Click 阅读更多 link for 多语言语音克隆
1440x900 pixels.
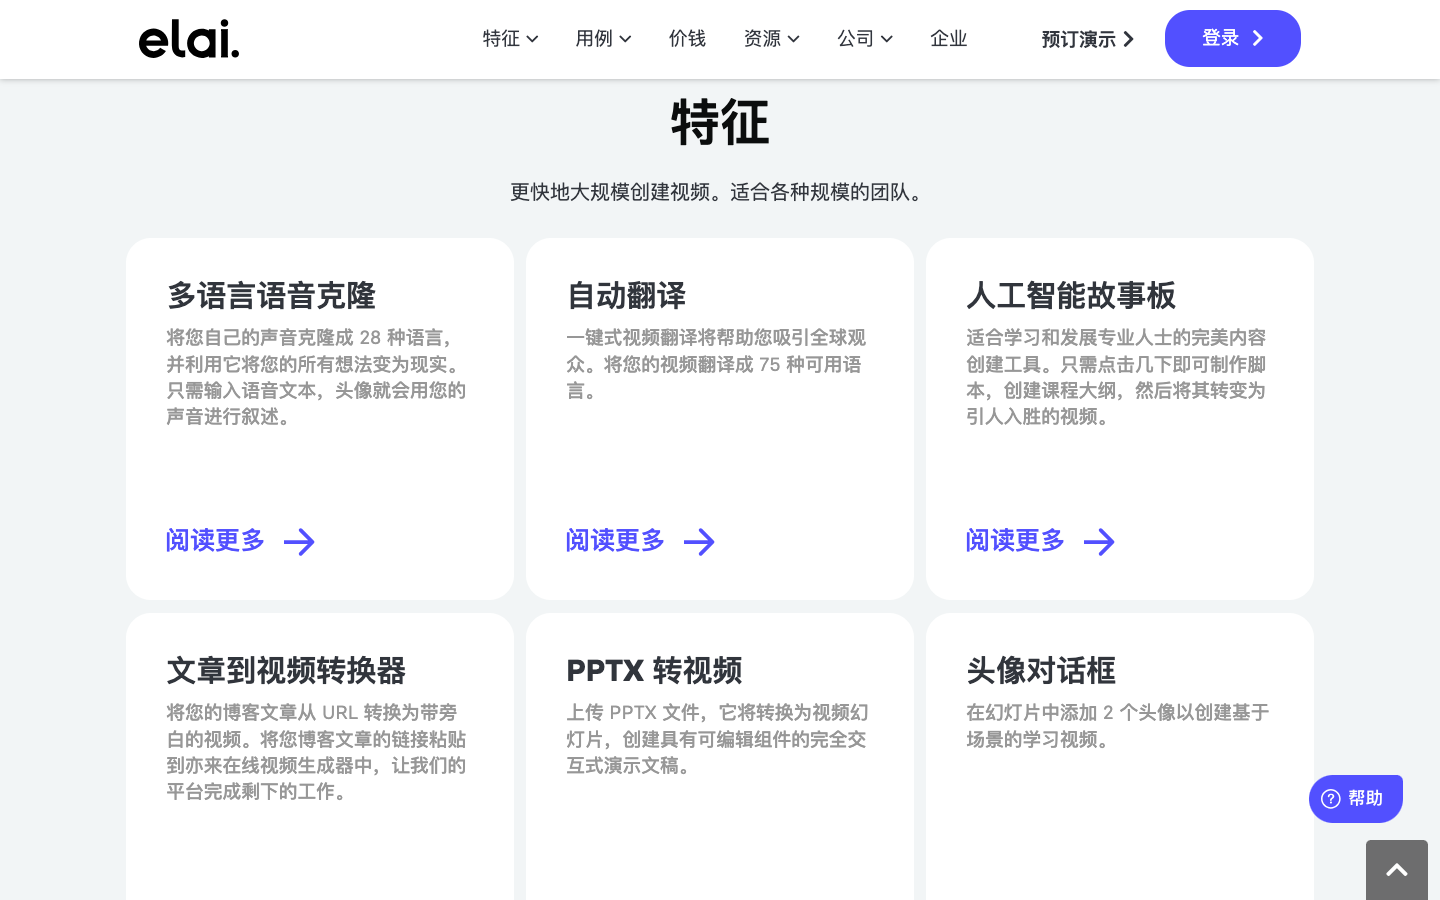click(x=215, y=541)
